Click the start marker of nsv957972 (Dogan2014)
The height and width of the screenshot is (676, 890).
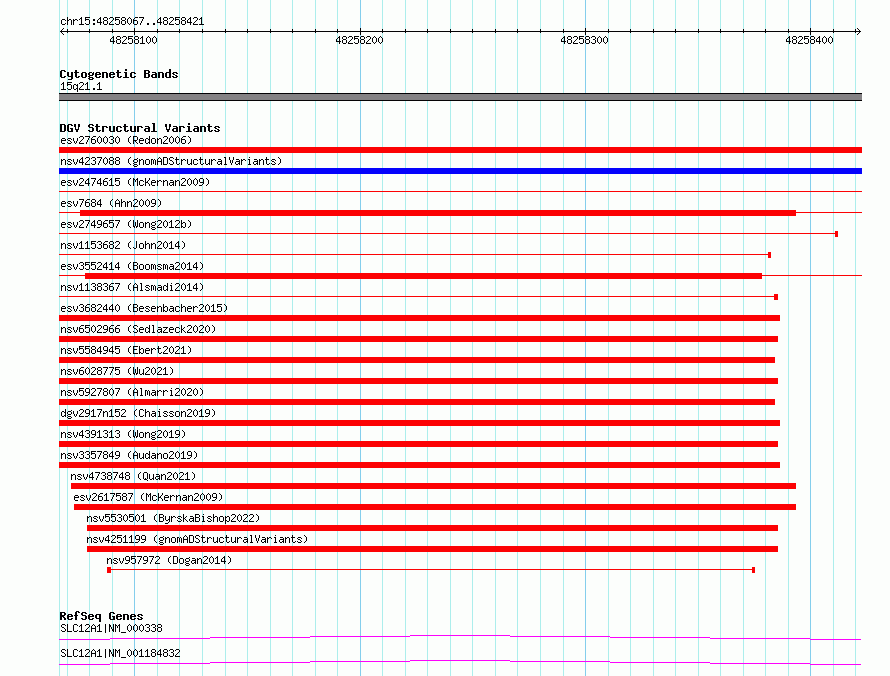click(x=109, y=570)
